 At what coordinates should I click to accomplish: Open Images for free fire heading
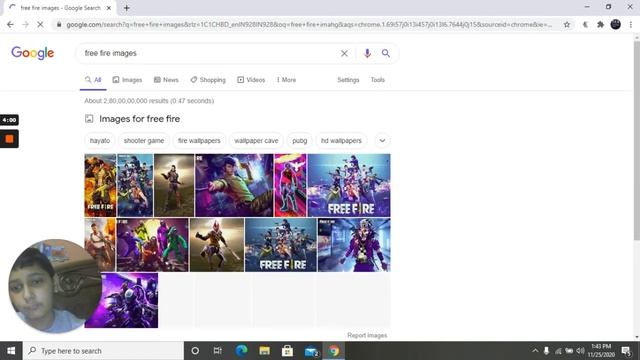point(140,119)
